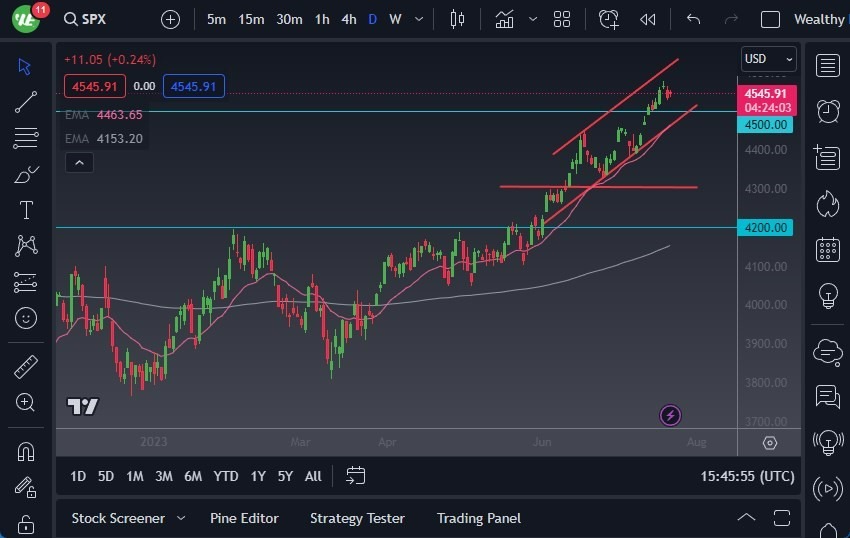
Task: Toggle magnet mode
Action: click(x=25, y=451)
